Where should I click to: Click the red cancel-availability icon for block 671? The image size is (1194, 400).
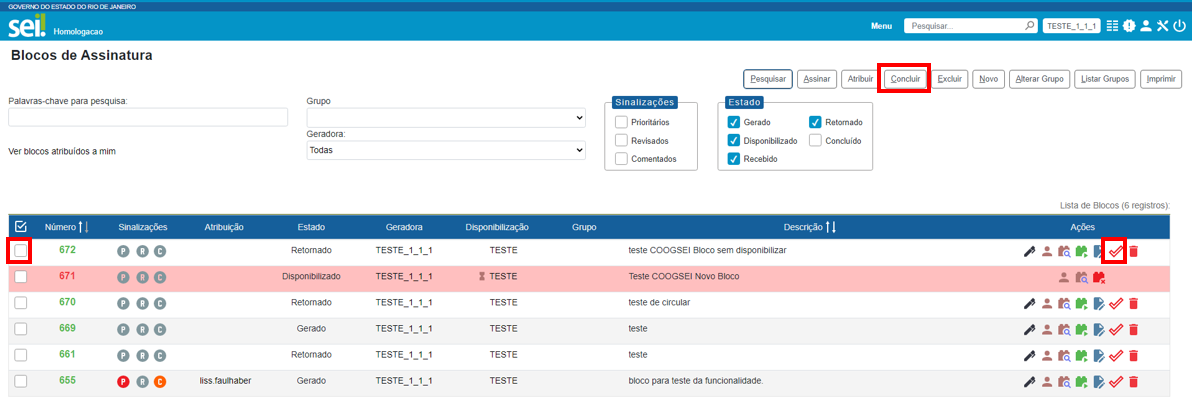(1099, 277)
